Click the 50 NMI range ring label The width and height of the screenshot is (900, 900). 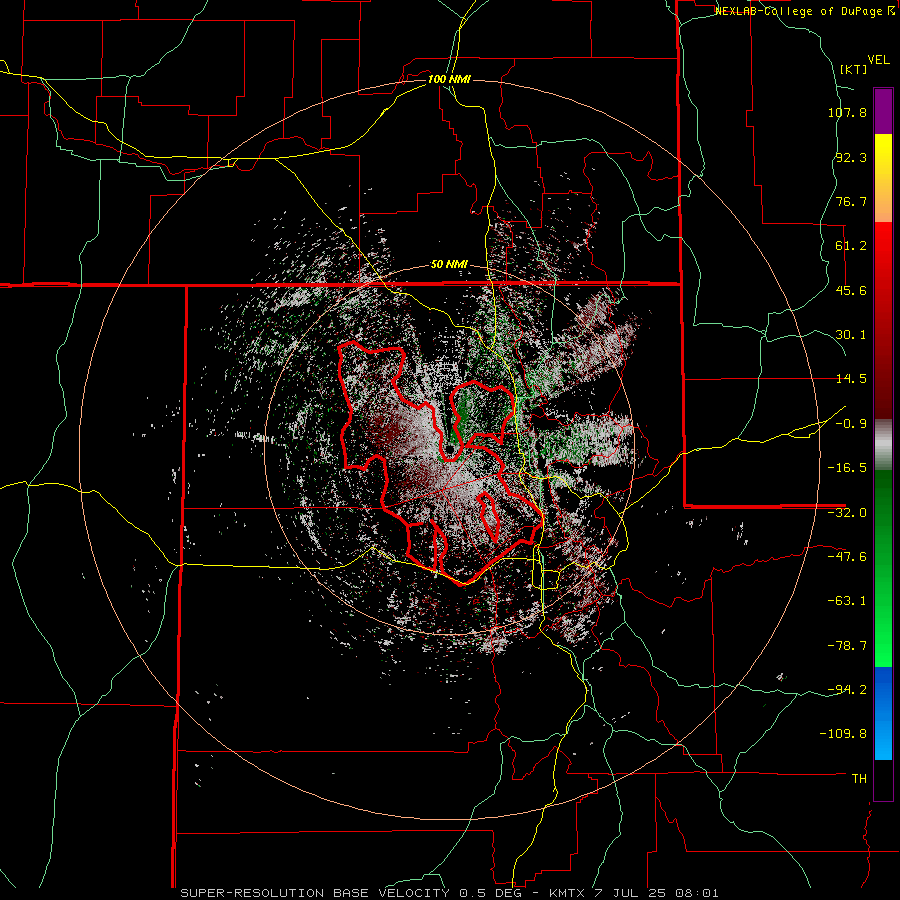click(449, 265)
